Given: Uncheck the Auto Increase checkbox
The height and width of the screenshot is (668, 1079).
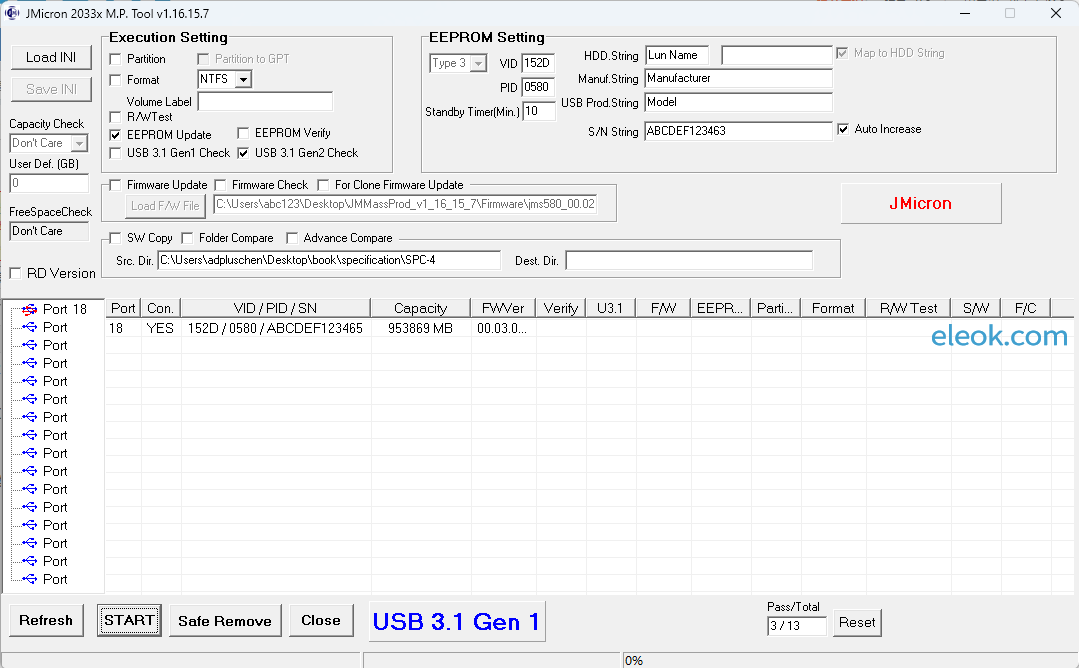Looking at the screenshot, I should [x=843, y=129].
